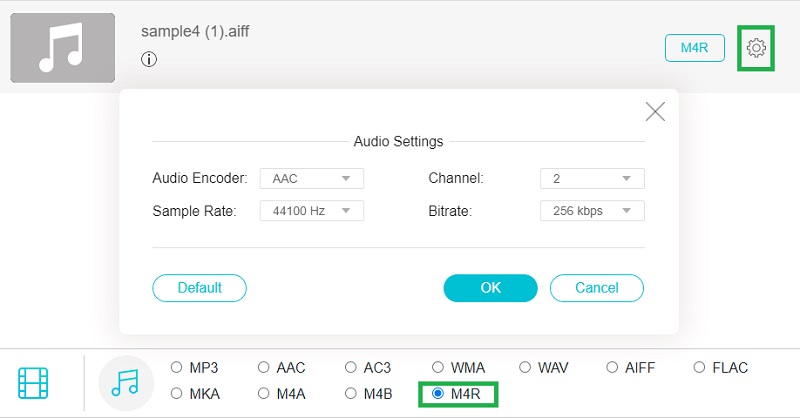This screenshot has height=418, width=800.
Task: Expand the Channel dropdown
Action: (591, 178)
